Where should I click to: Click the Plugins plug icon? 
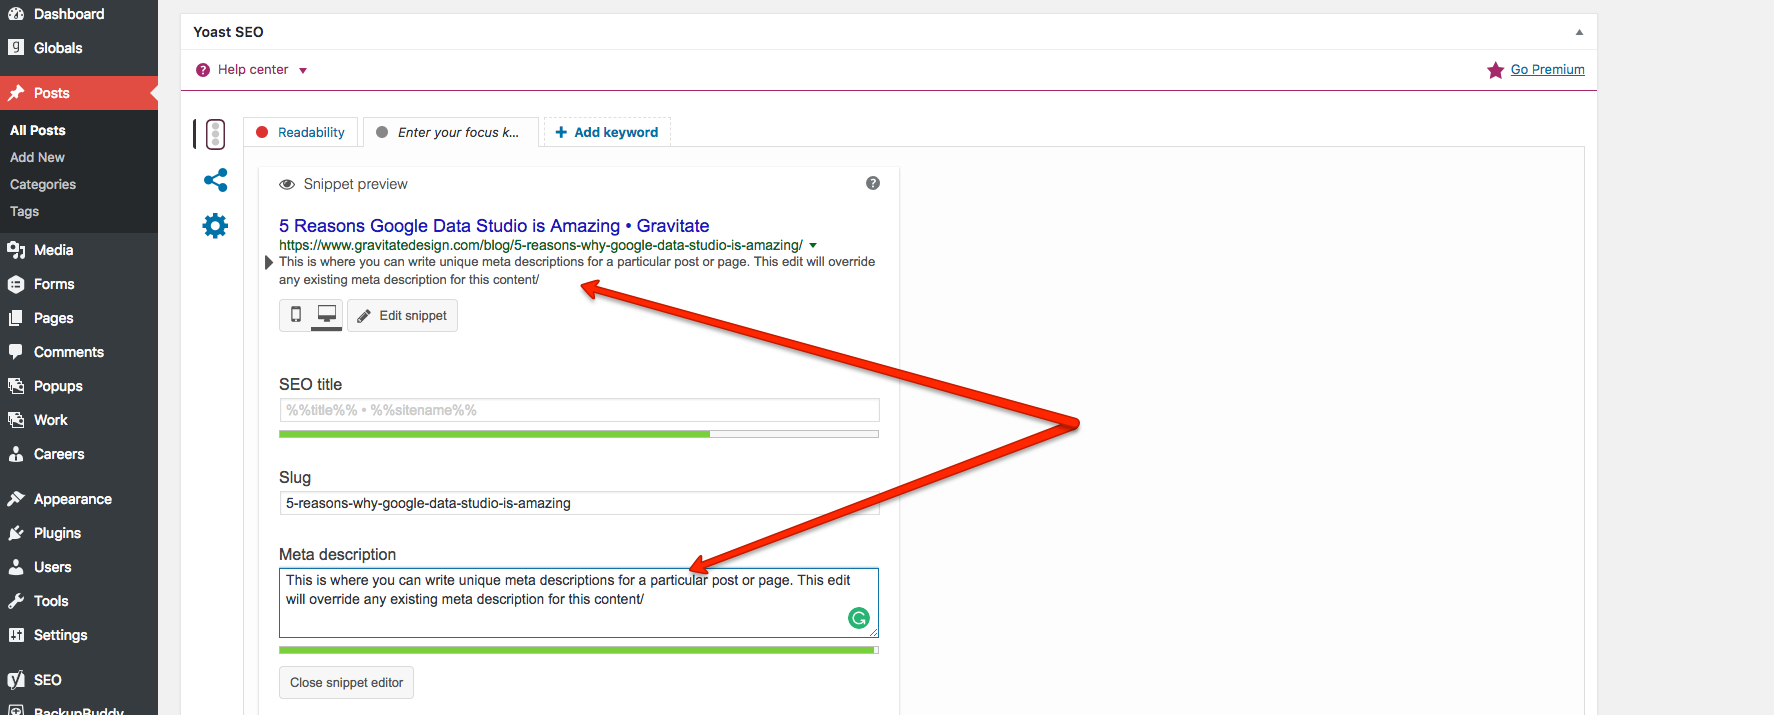tap(16, 533)
